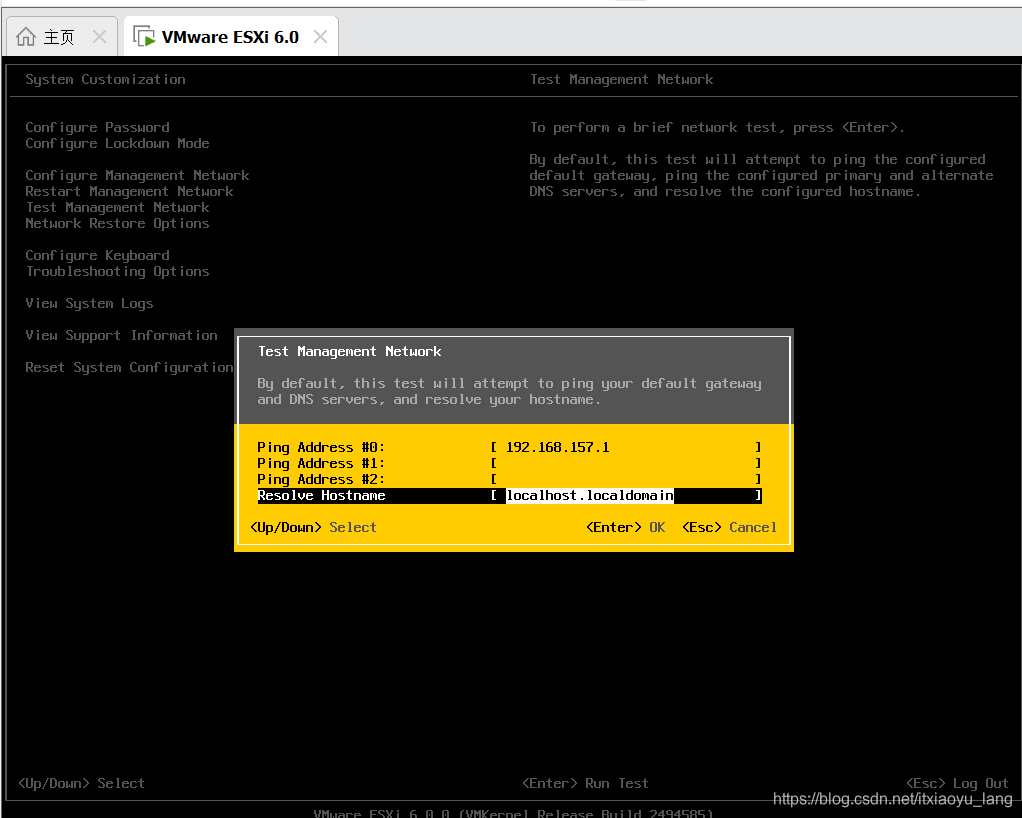Click the empty Ping Address #1 field

626,463
